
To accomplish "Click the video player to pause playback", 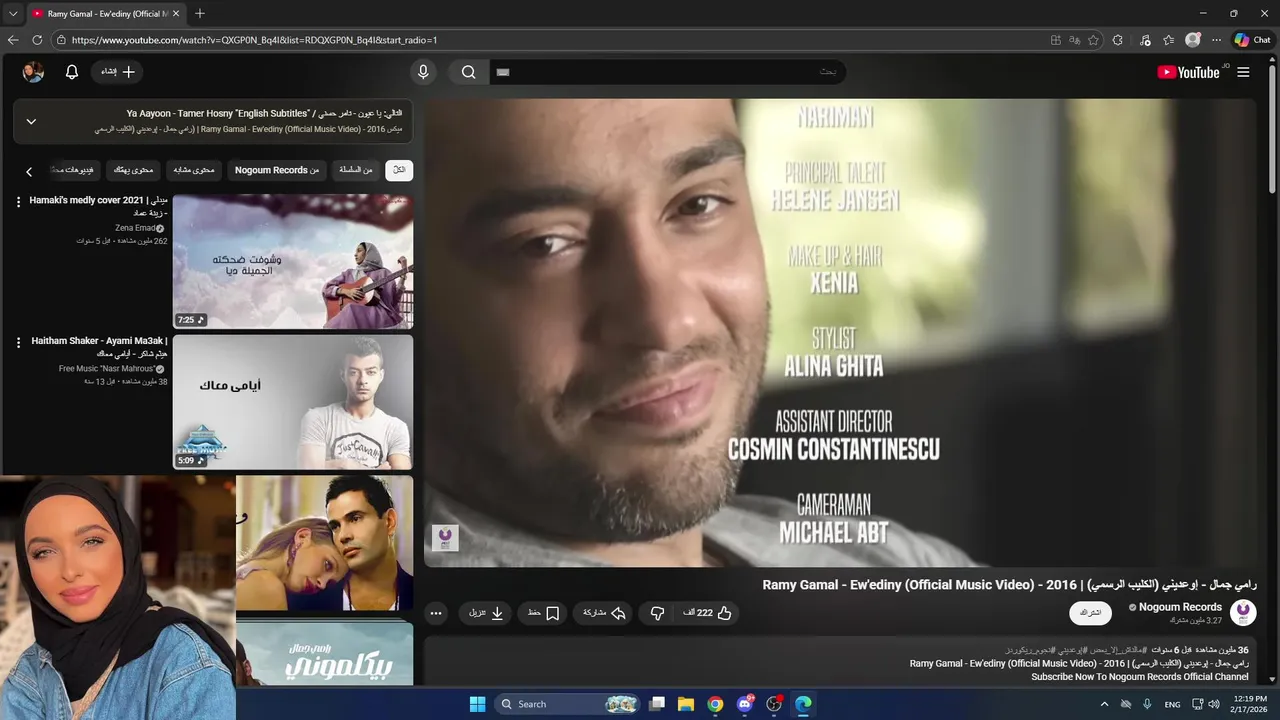I will coord(840,333).
